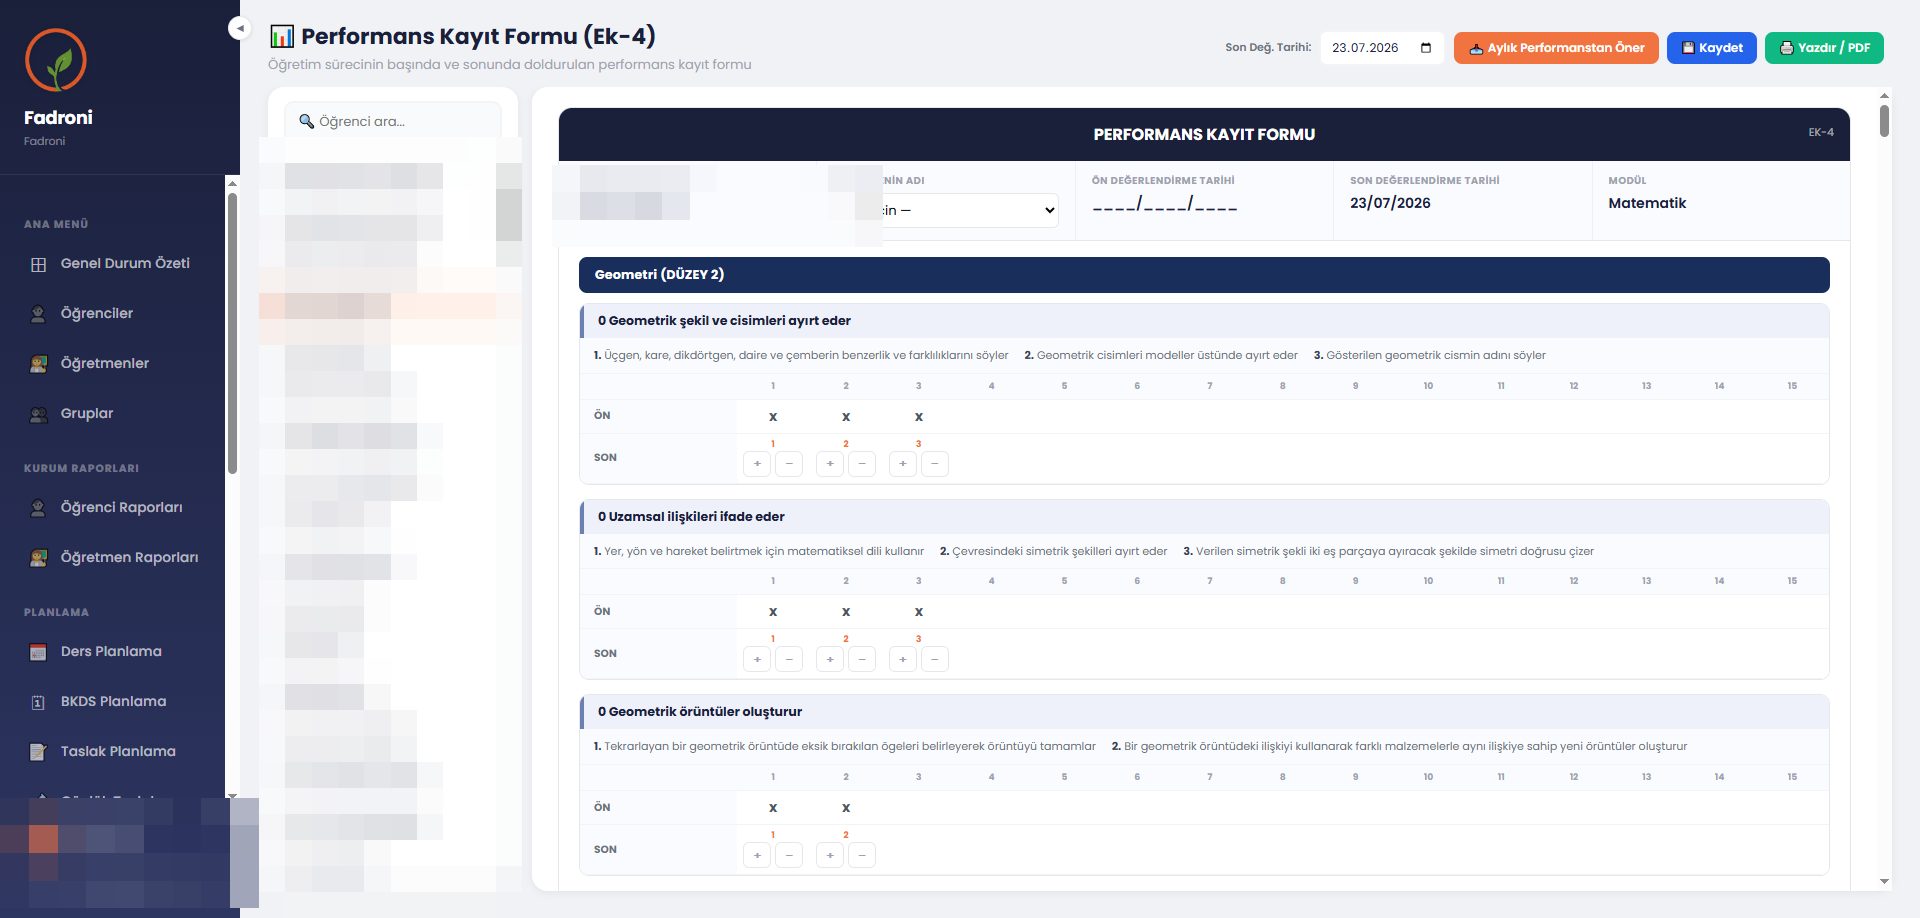Image resolution: width=1920 pixels, height=918 pixels.
Task: Go to BKDS Planlama
Action: coord(113,701)
